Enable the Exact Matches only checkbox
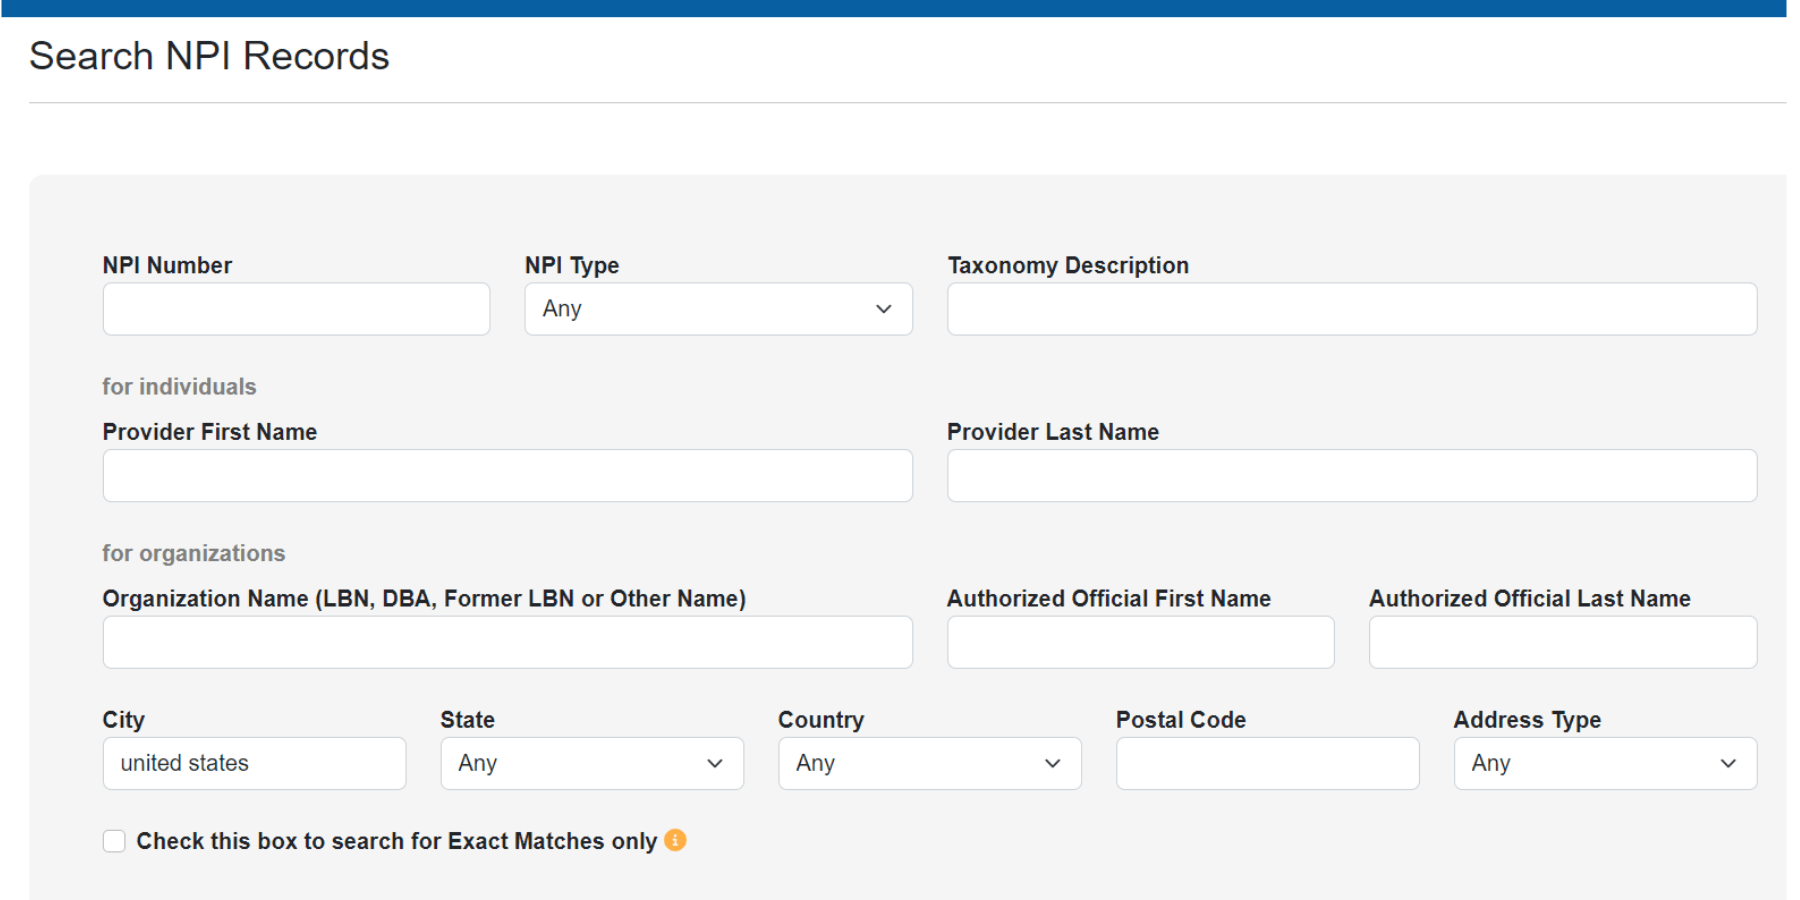The width and height of the screenshot is (1800, 900). point(114,841)
